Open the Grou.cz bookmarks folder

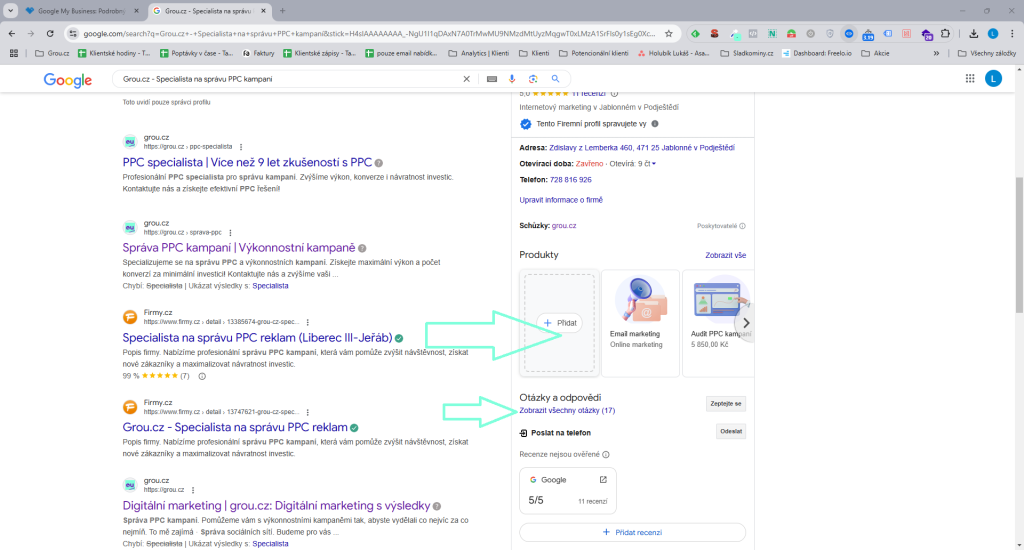52,54
